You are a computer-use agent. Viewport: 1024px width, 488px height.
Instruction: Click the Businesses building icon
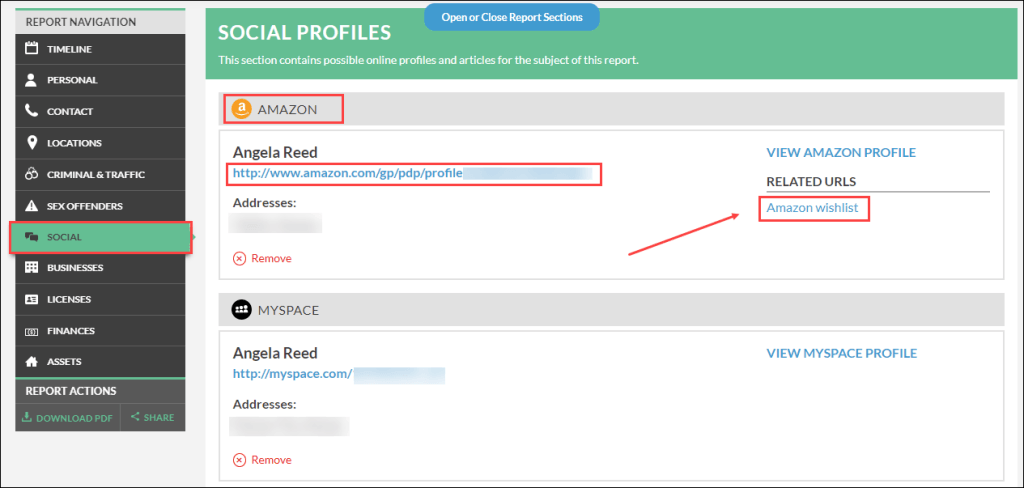31,267
